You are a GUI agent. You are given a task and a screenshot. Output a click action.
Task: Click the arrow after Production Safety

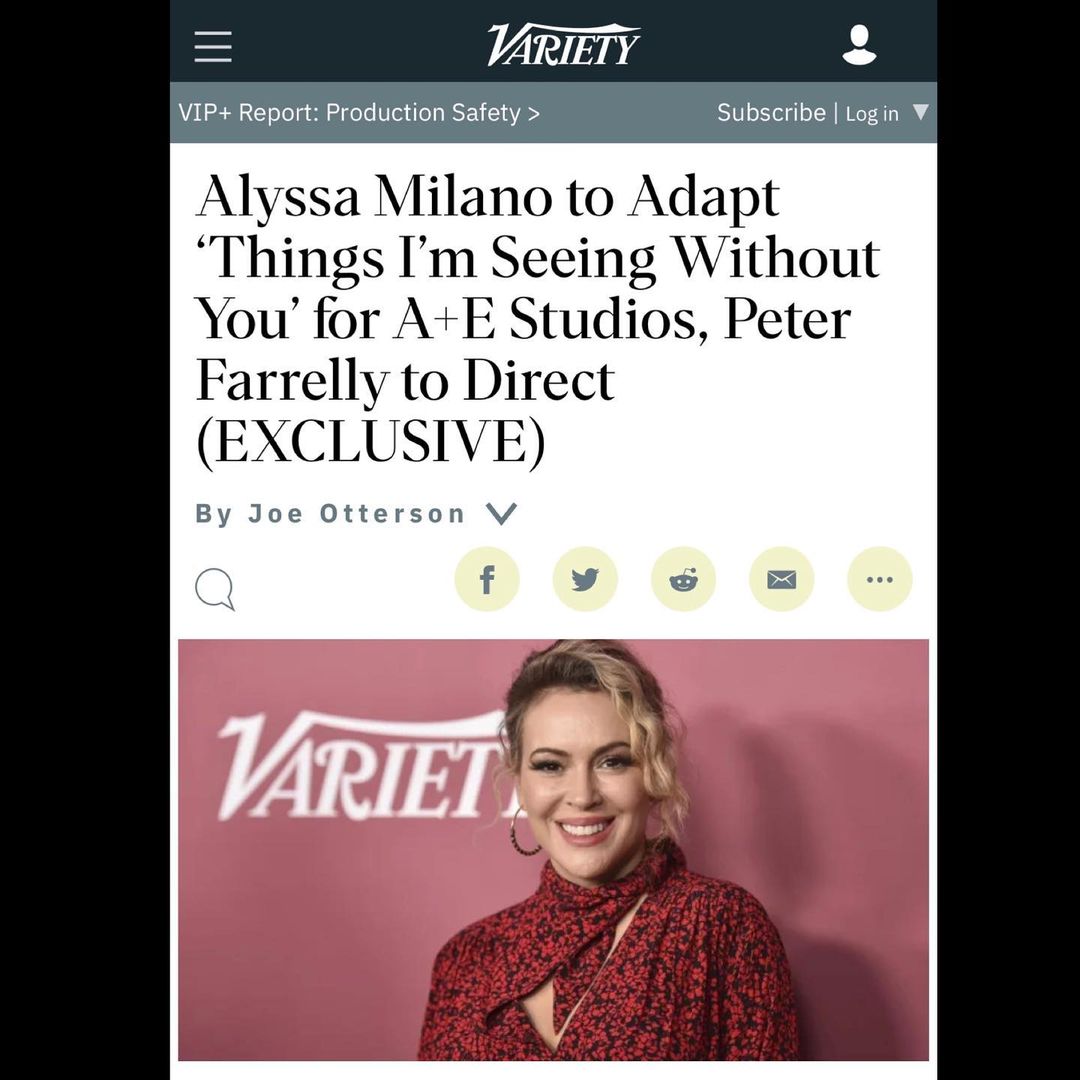pyautogui.click(x=534, y=113)
